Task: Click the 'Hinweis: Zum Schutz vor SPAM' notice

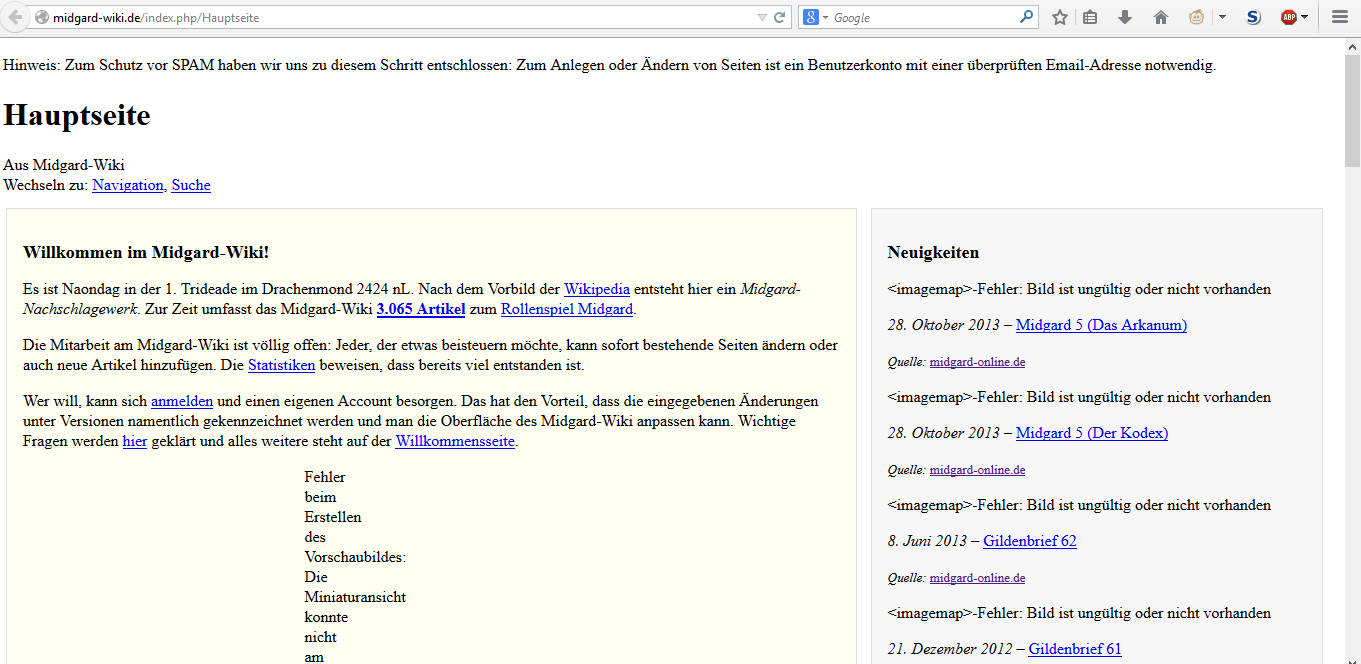Action: click(x=609, y=66)
